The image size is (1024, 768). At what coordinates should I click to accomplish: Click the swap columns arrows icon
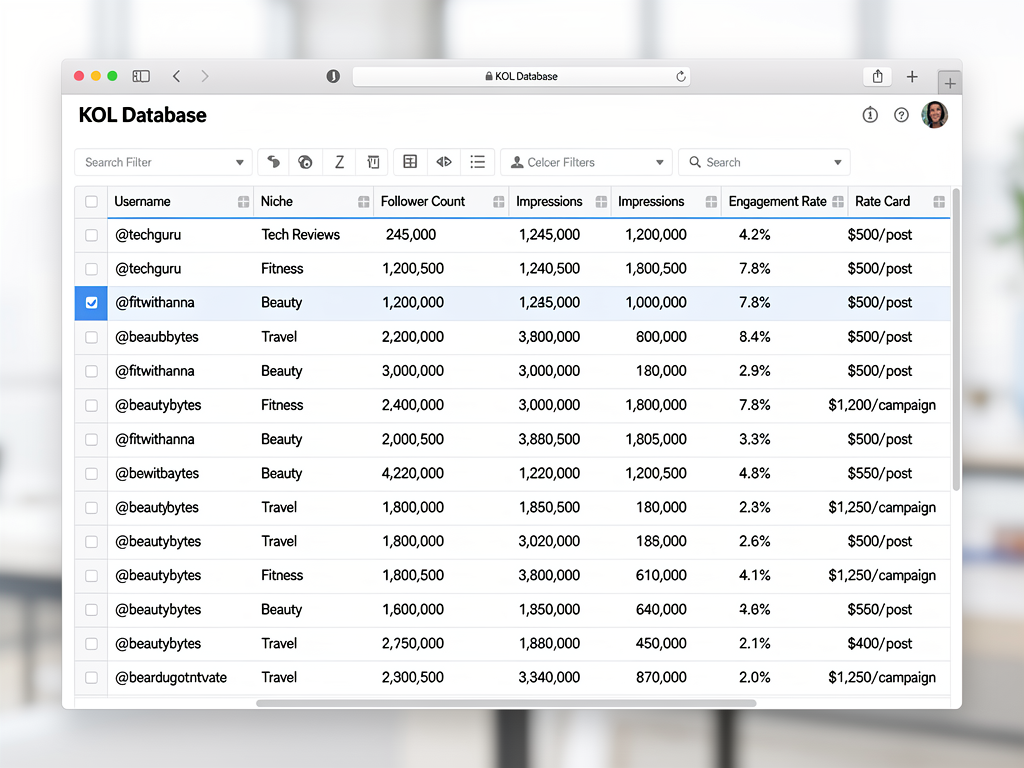[x=443, y=161]
